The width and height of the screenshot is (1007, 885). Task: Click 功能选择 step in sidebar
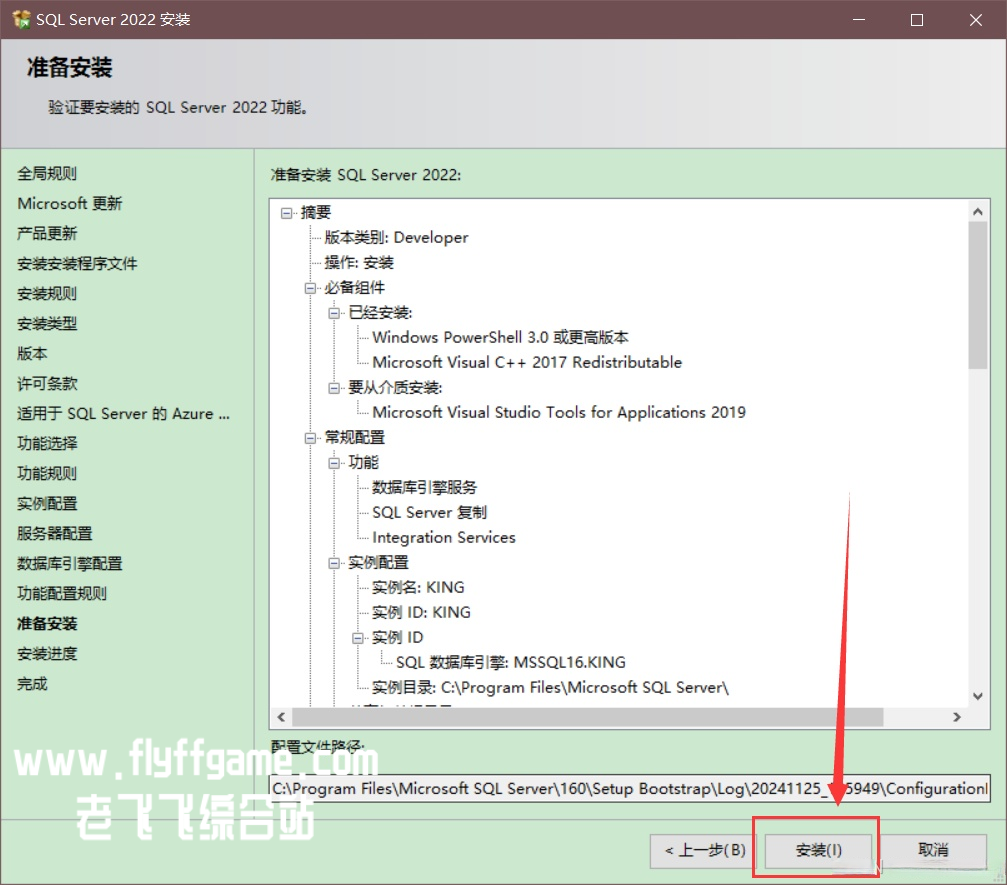click(47, 444)
